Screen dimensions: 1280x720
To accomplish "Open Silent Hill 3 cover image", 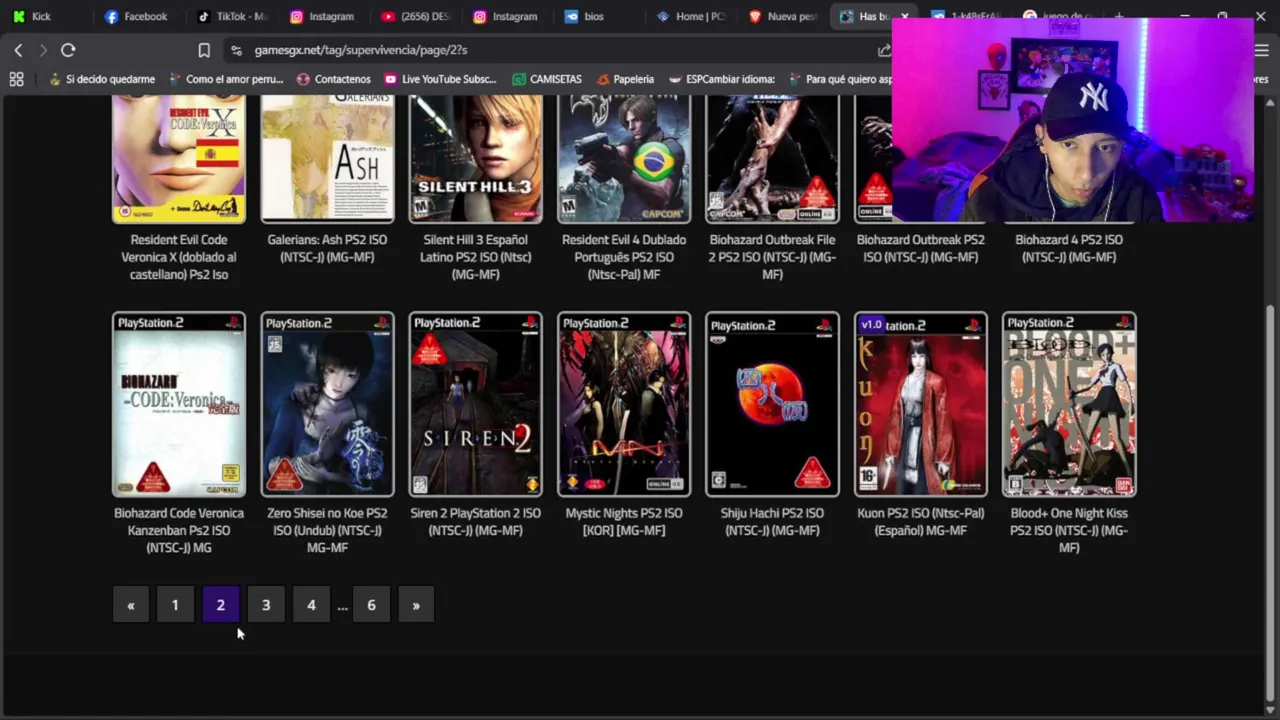I will tap(475, 159).
